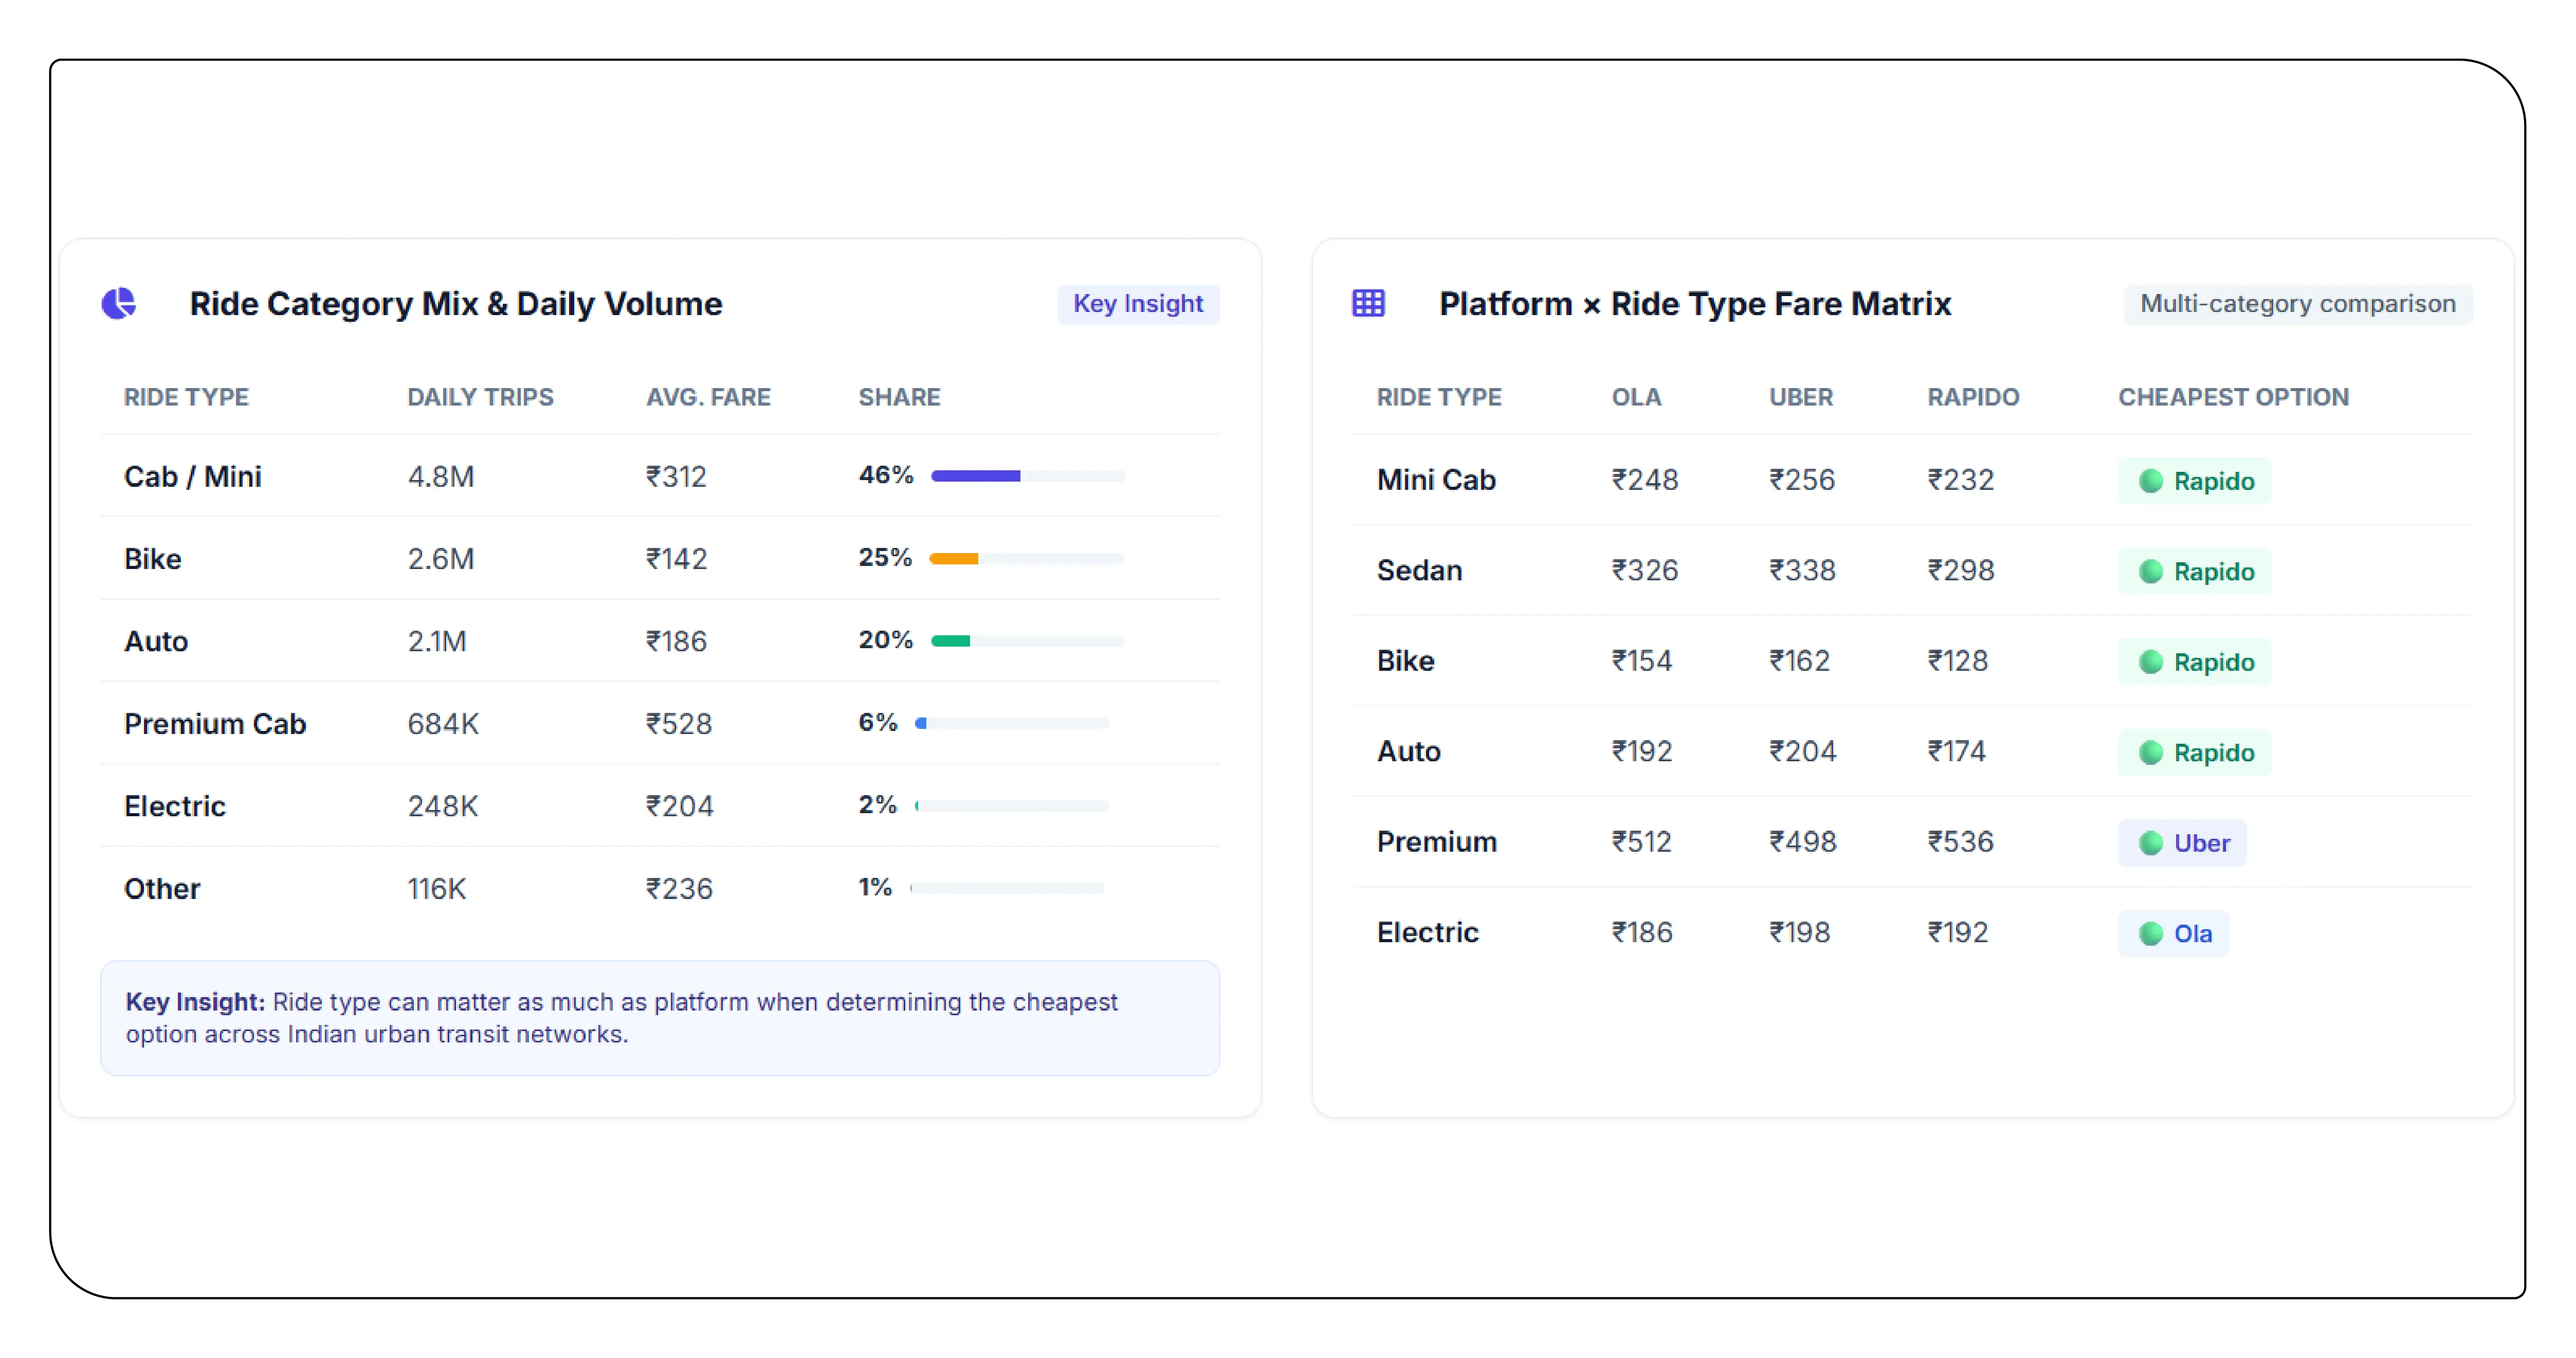This screenshot has width=2576, height=1358.
Task: Click the RAPIDO column header
Action: pos(1973,397)
